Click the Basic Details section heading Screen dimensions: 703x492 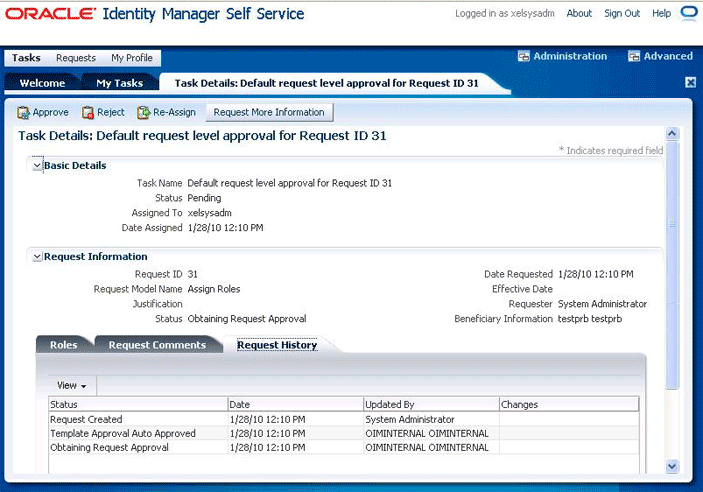click(75, 165)
